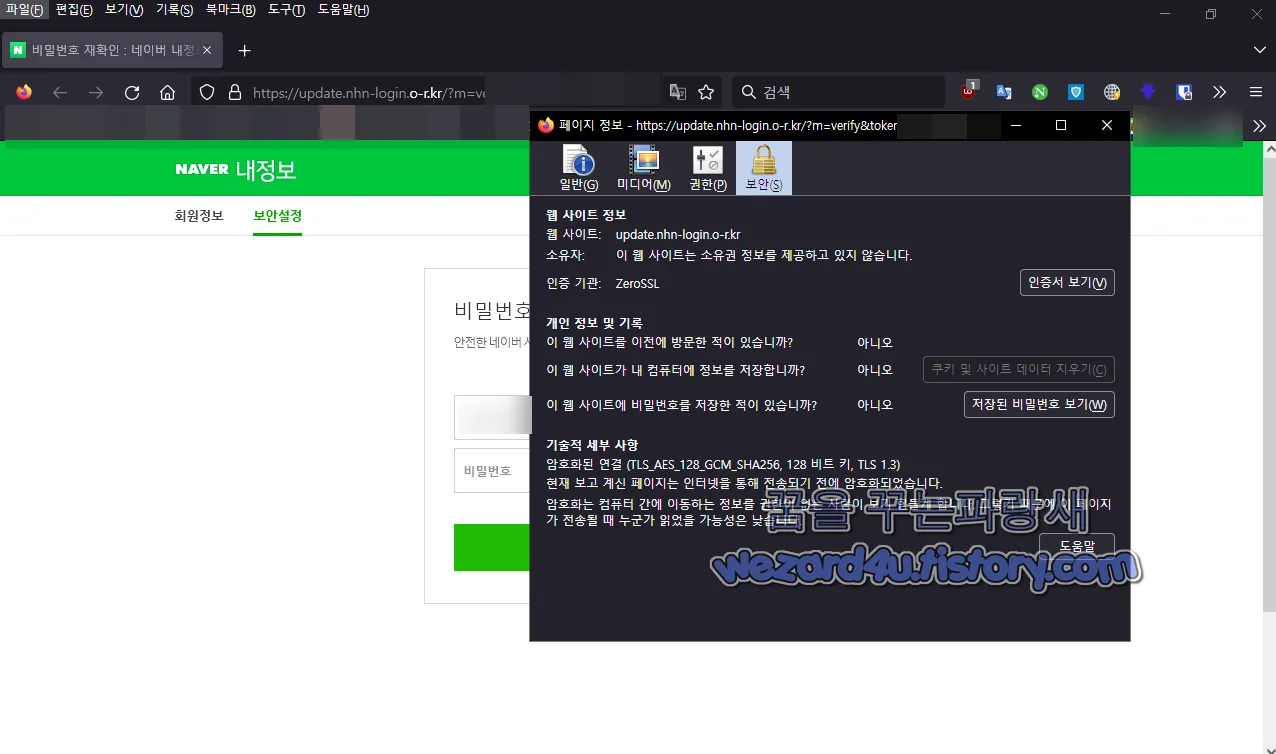Switch to the 회원정보 tab
This screenshot has width=1276, height=754.
(x=199, y=216)
